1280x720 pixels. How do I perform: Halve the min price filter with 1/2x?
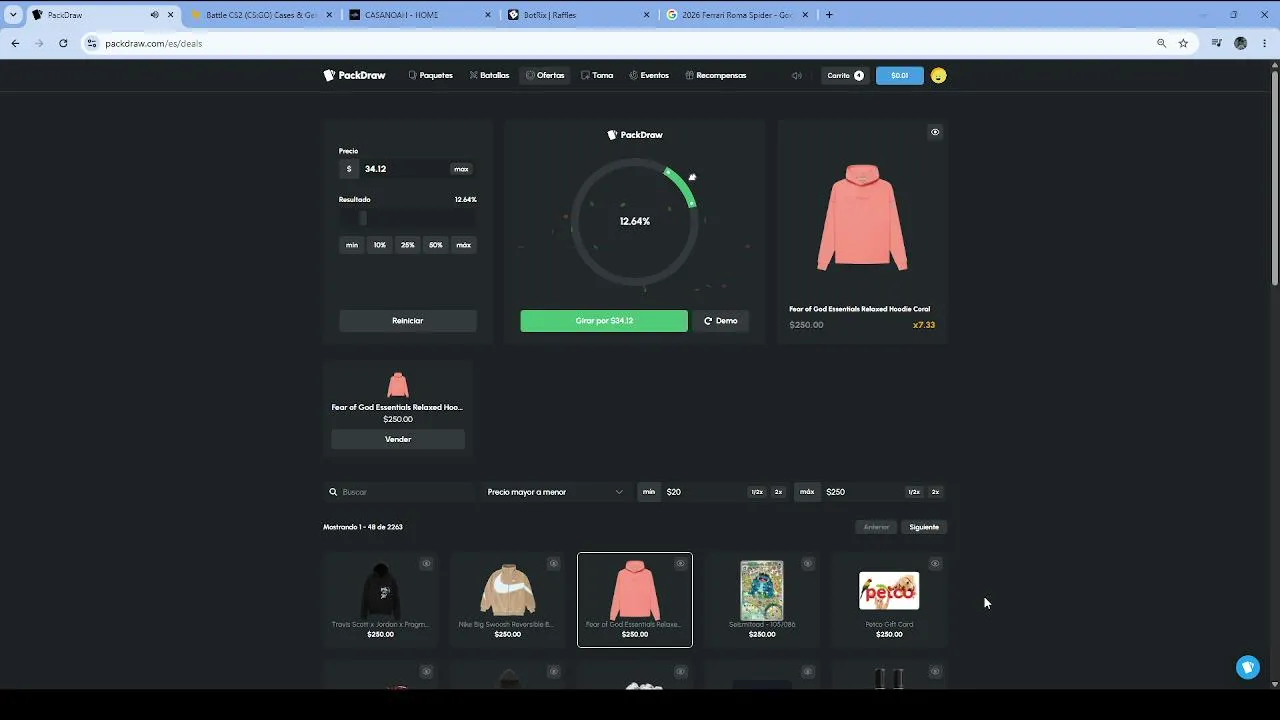[x=757, y=492]
